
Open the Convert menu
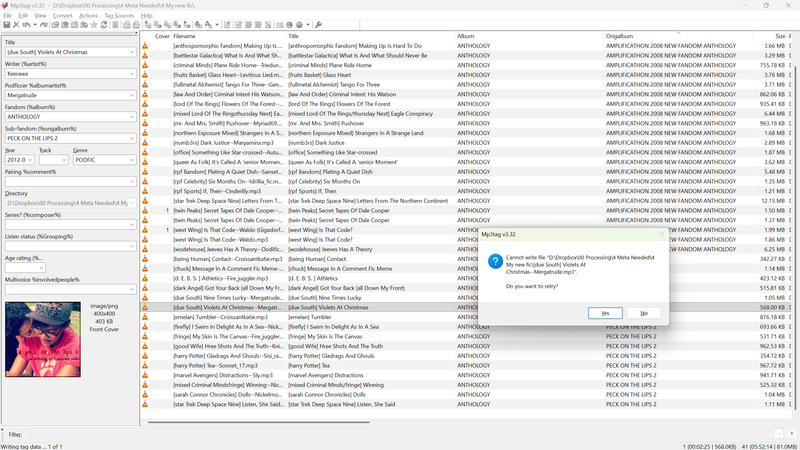pyautogui.click(x=62, y=16)
